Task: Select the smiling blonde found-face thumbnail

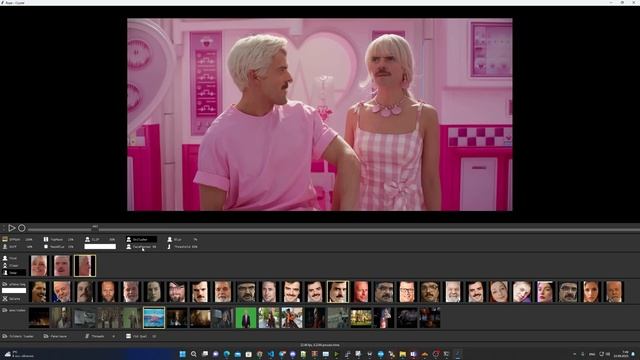Action: 39,266
